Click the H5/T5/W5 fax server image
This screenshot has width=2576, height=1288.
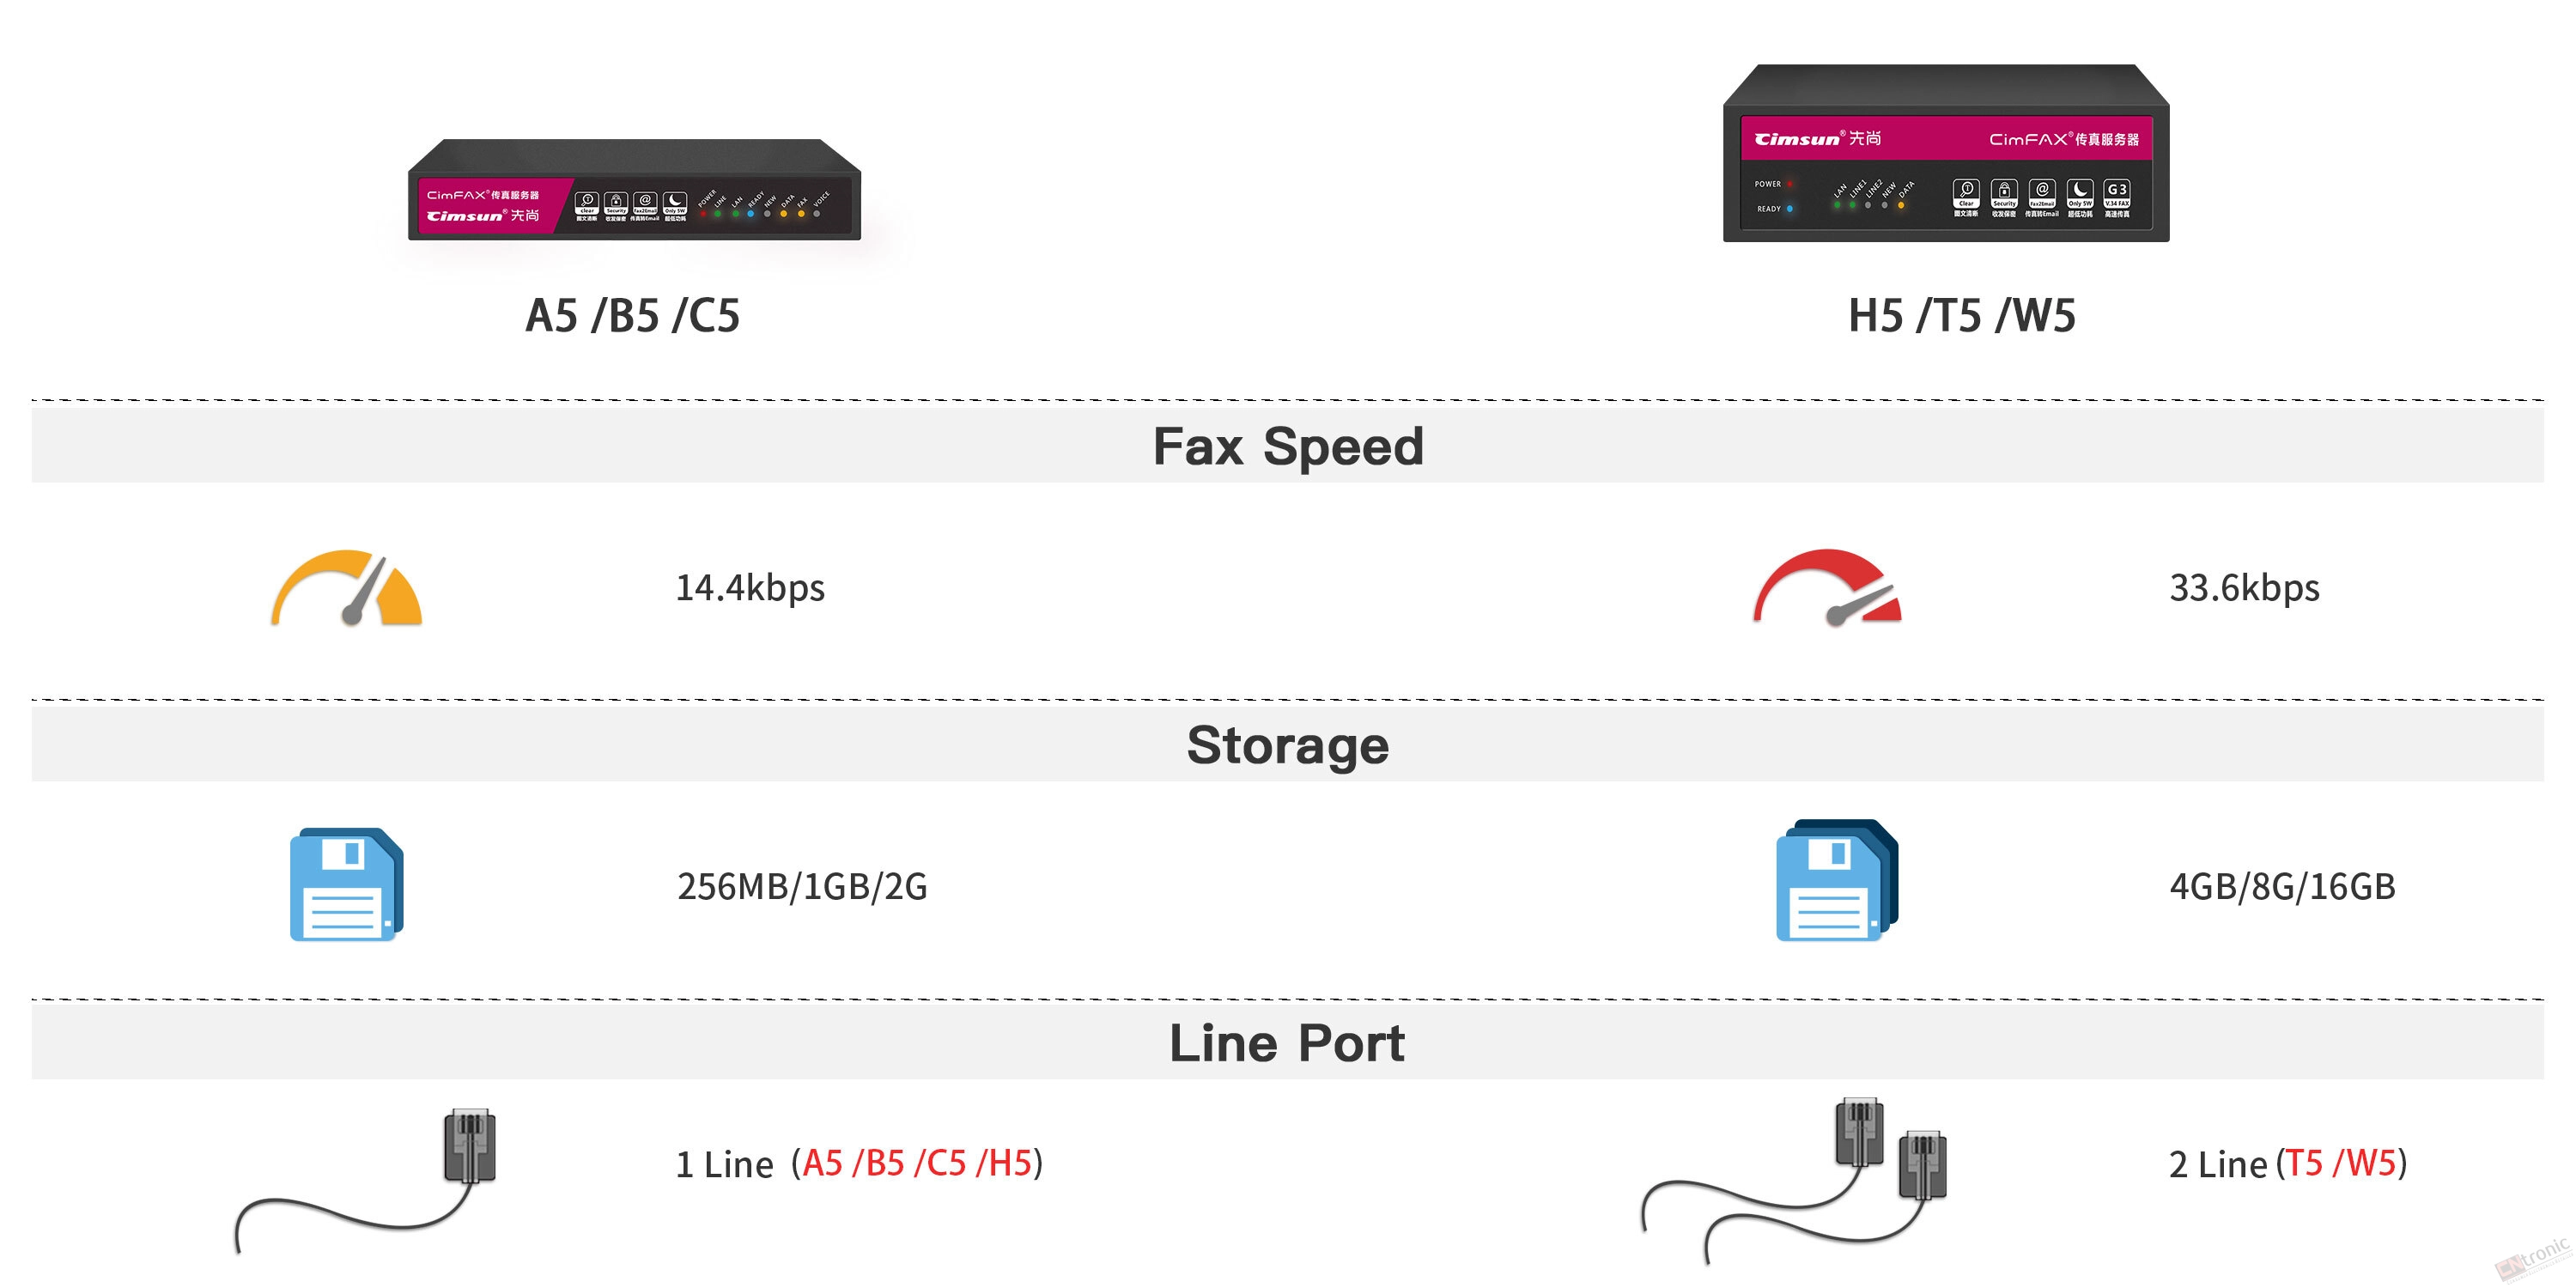point(1945,154)
